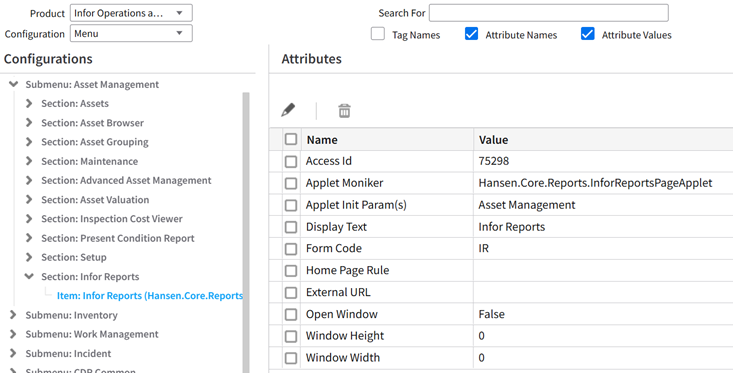Click the trash delete icon
733x373 pixels.
(x=345, y=111)
